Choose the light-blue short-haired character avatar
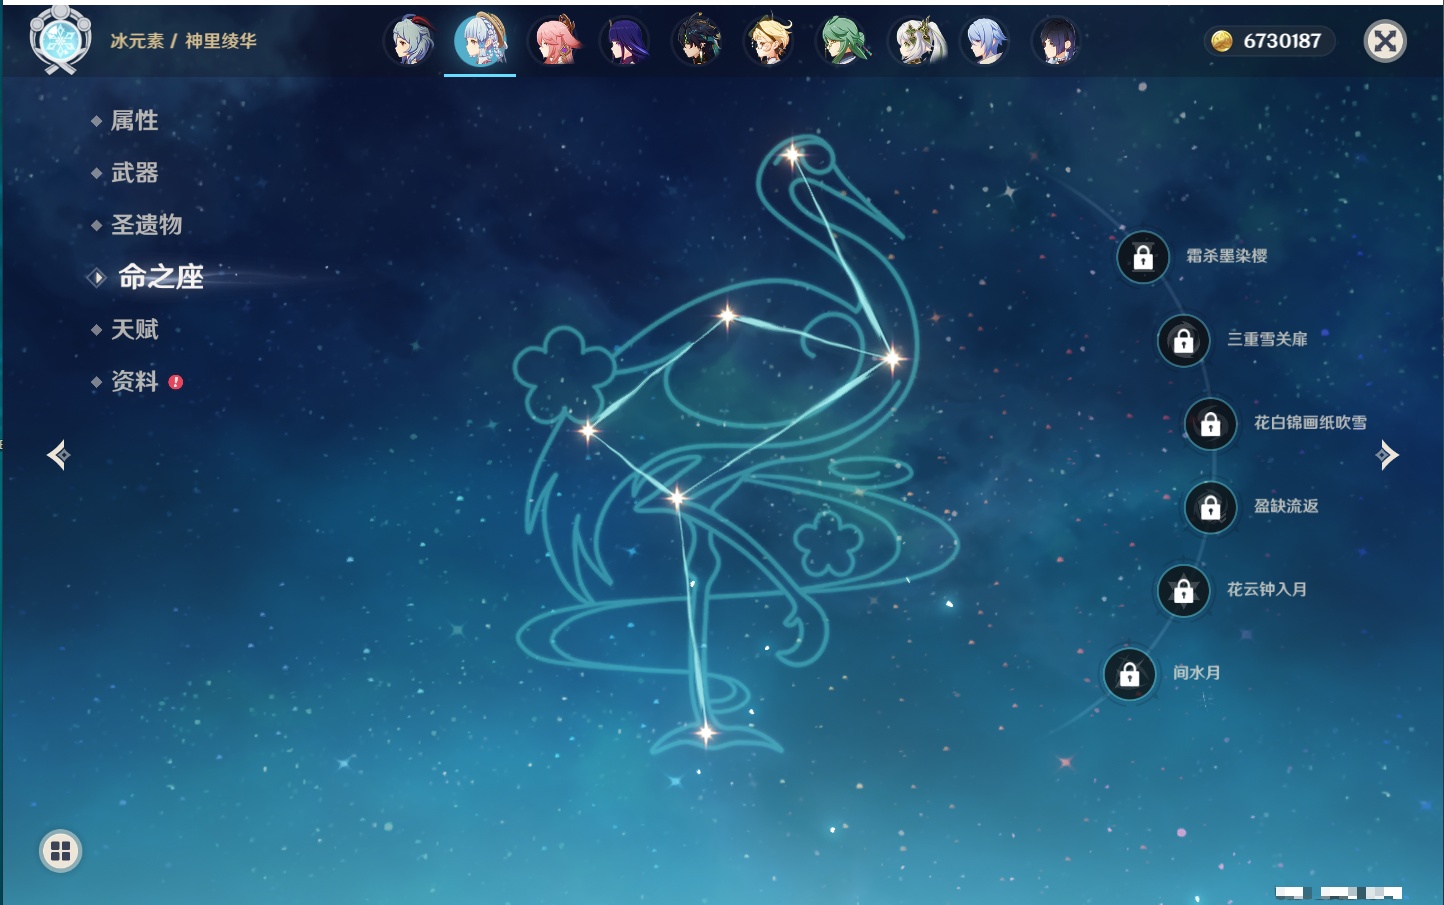The height and width of the screenshot is (905, 1444). pos(986,41)
